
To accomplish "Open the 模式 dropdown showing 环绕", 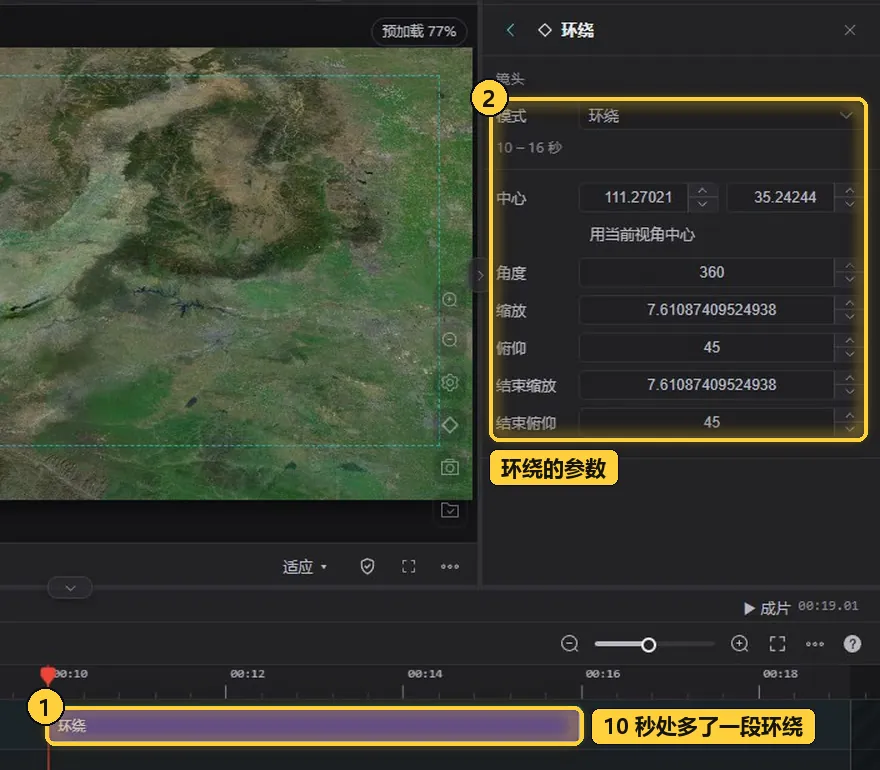I will pos(719,116).
